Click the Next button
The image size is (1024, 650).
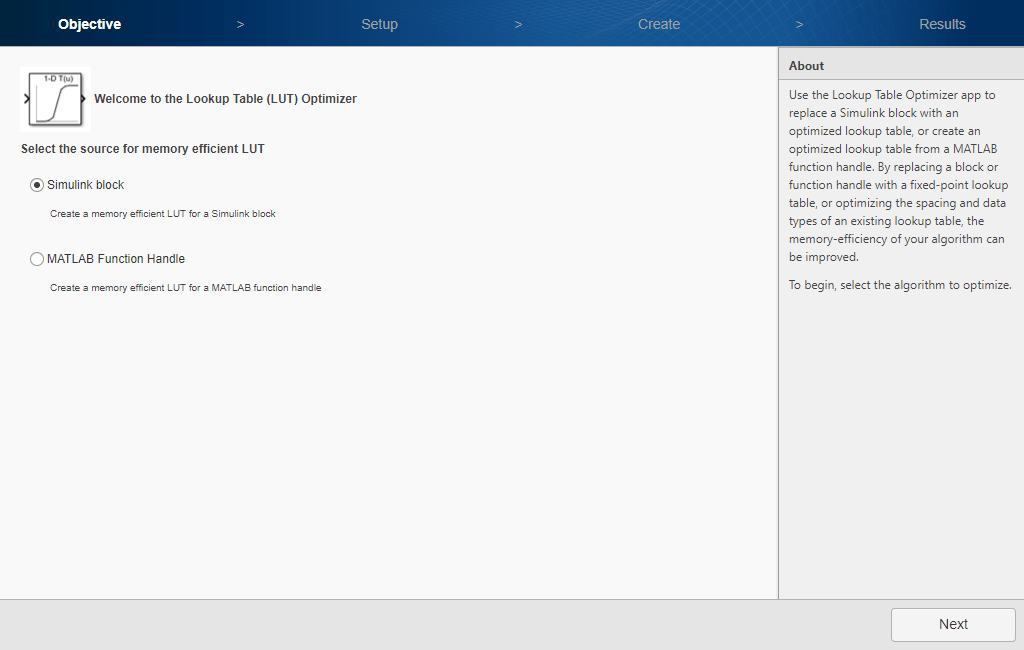click(x=953, y=625)
